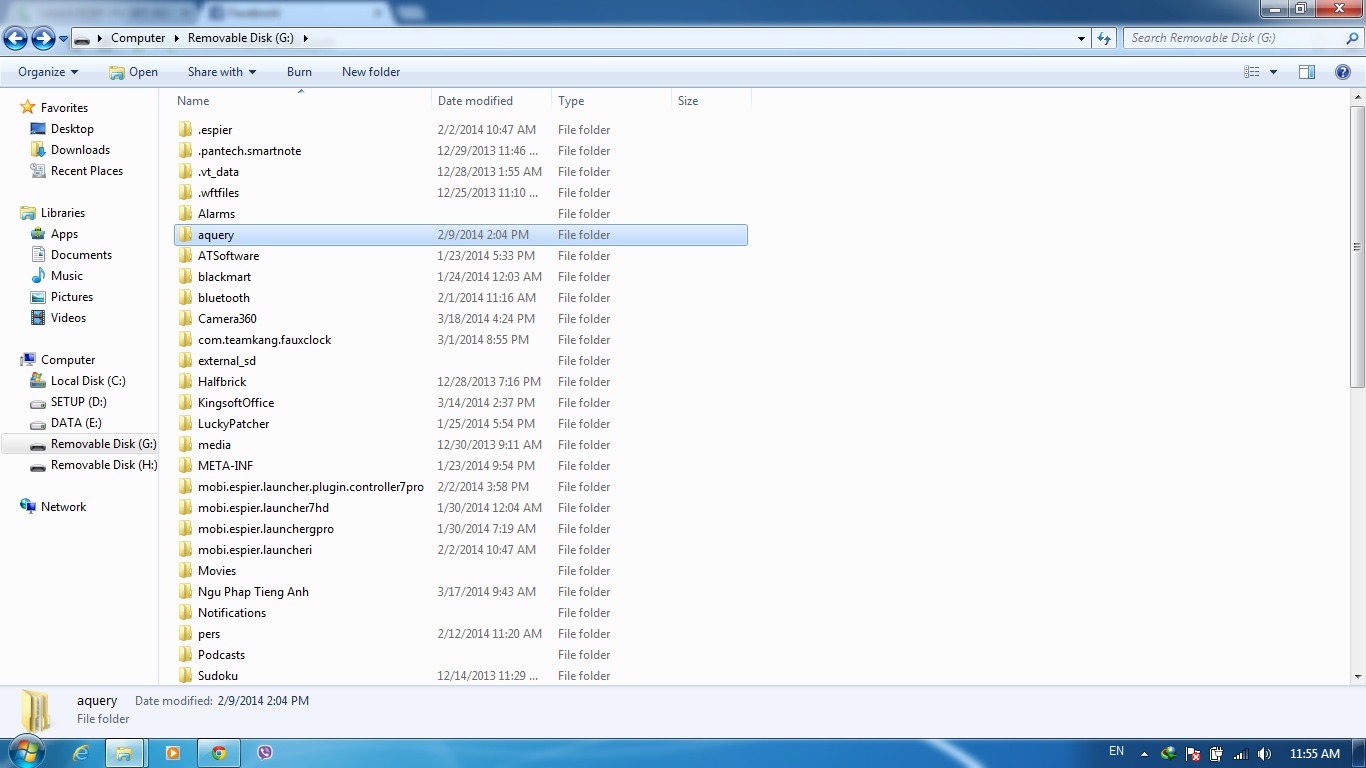Click the volume speaker tray icon
This screenshot has height=768, width=1366.
[1264, 753]
